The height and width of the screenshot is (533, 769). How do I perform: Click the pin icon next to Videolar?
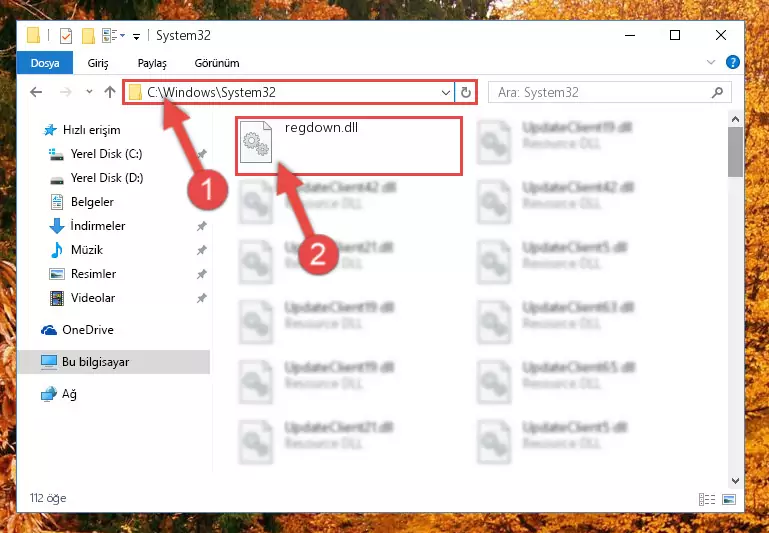point(202,298)
